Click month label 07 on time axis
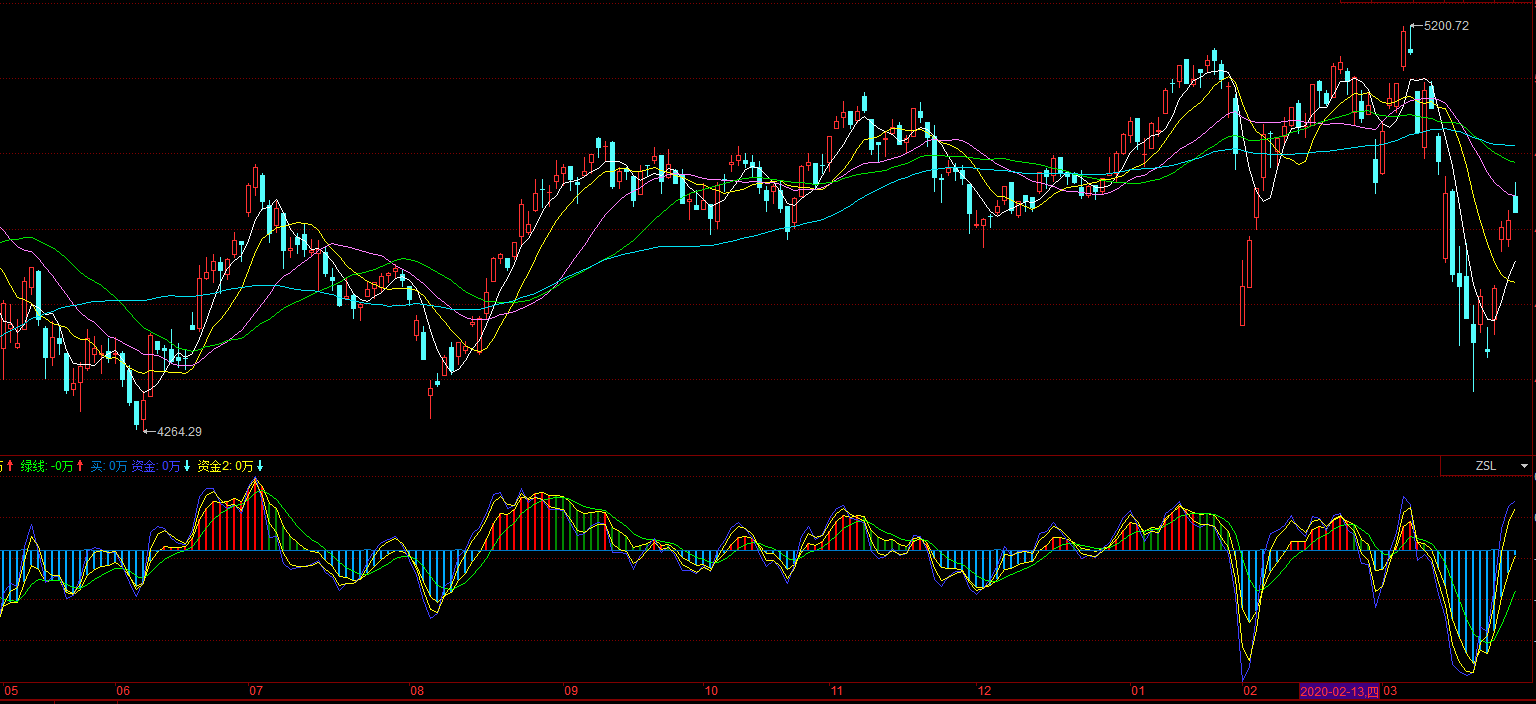The image size is (1536, 704). (255, 691)
